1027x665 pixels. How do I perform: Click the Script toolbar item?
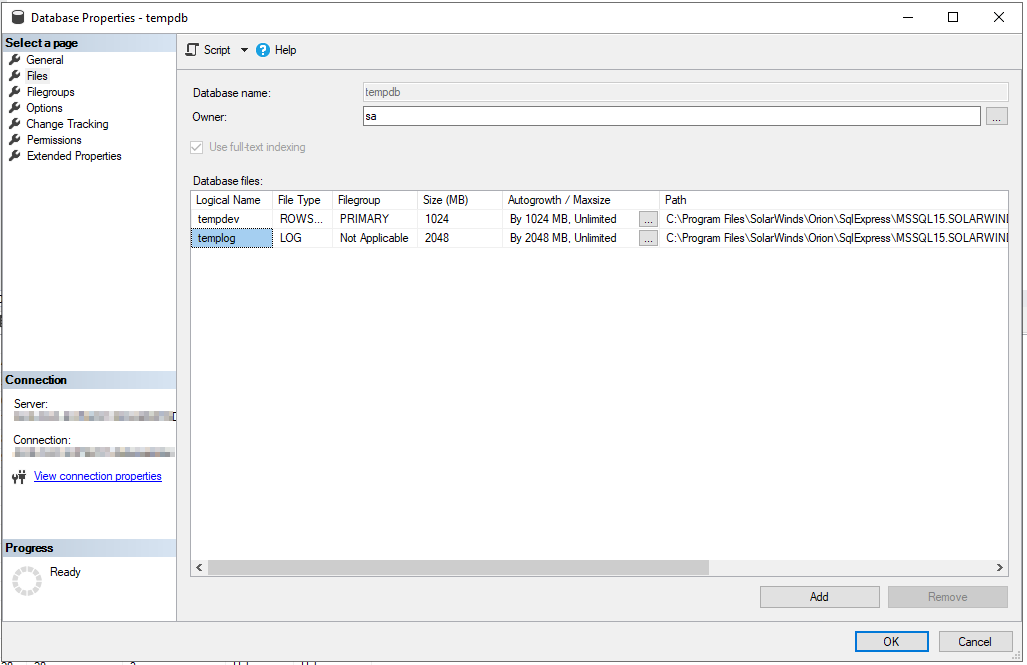(x=216, y=49)
